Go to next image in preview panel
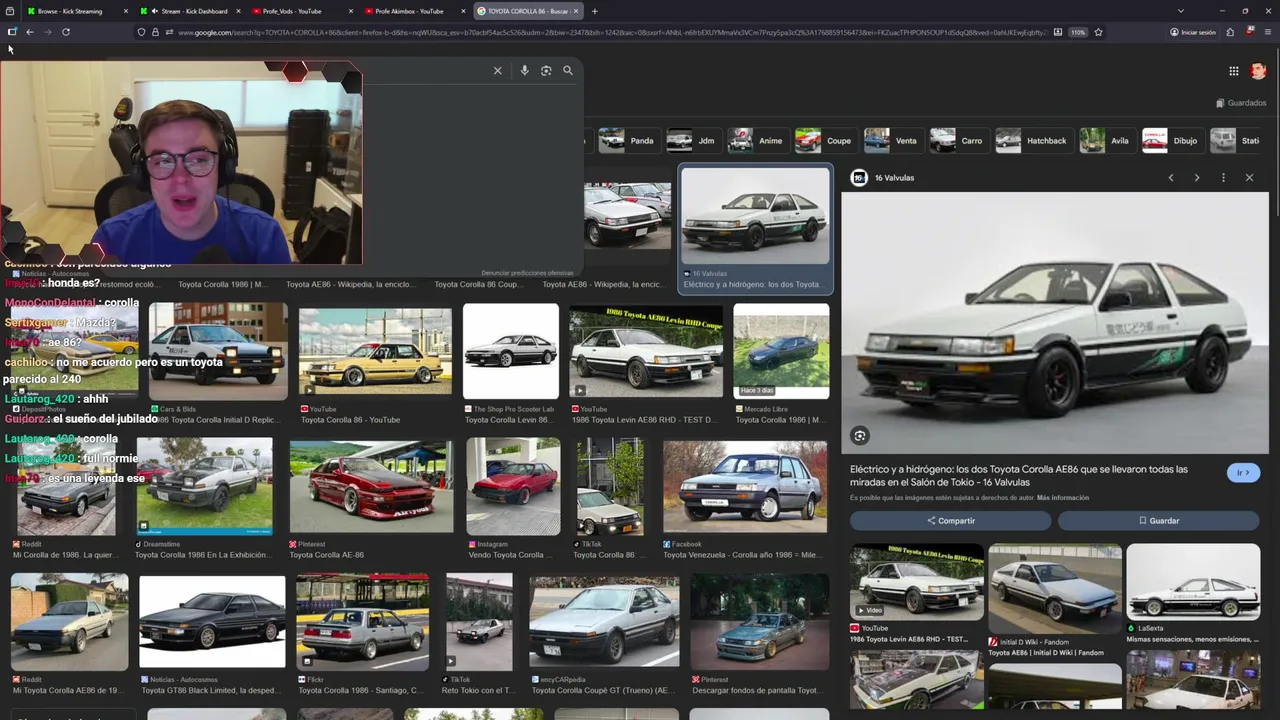Image resolution: width=1280 pixels, height=720 pixels. pos(1197,178)
